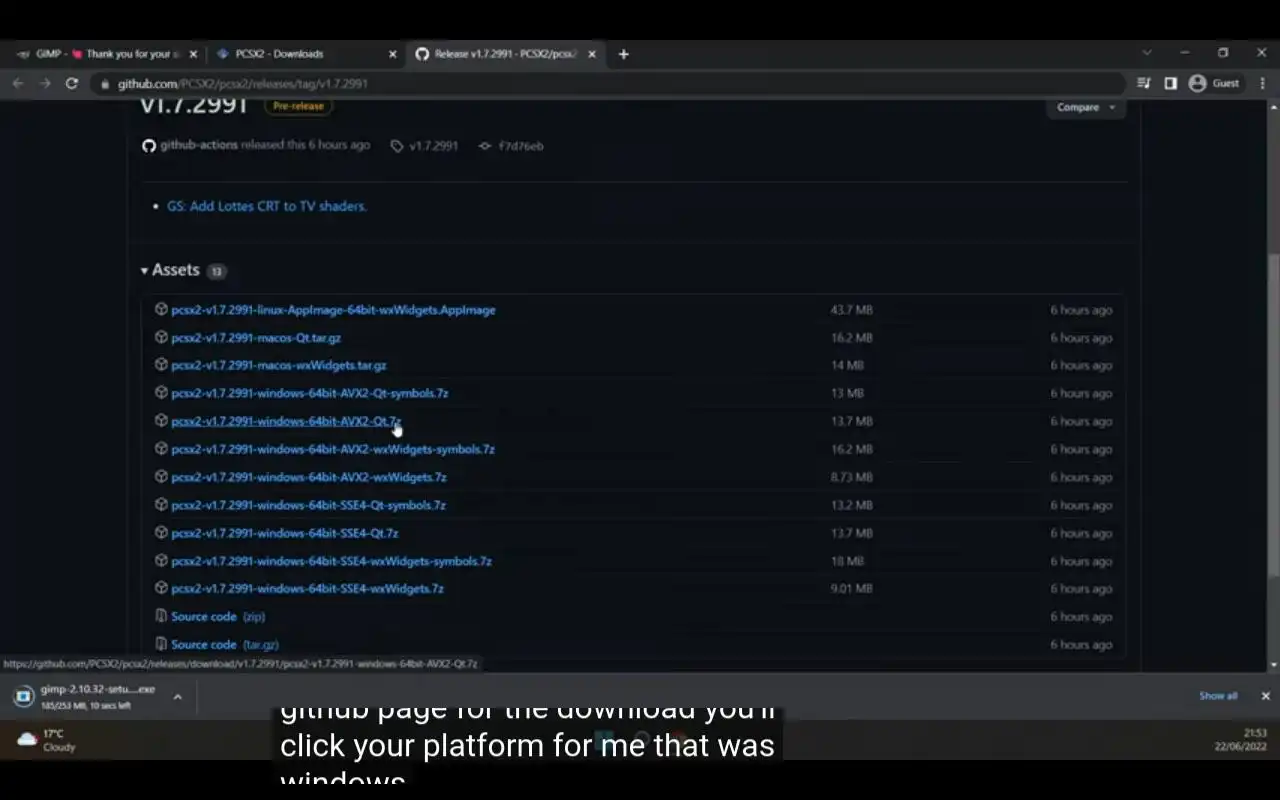This screenshot has width=1280, height=800.
Task: Download windows-64bit-SSE4-Qt.7z asset
Action: click(x=285, y=534)
